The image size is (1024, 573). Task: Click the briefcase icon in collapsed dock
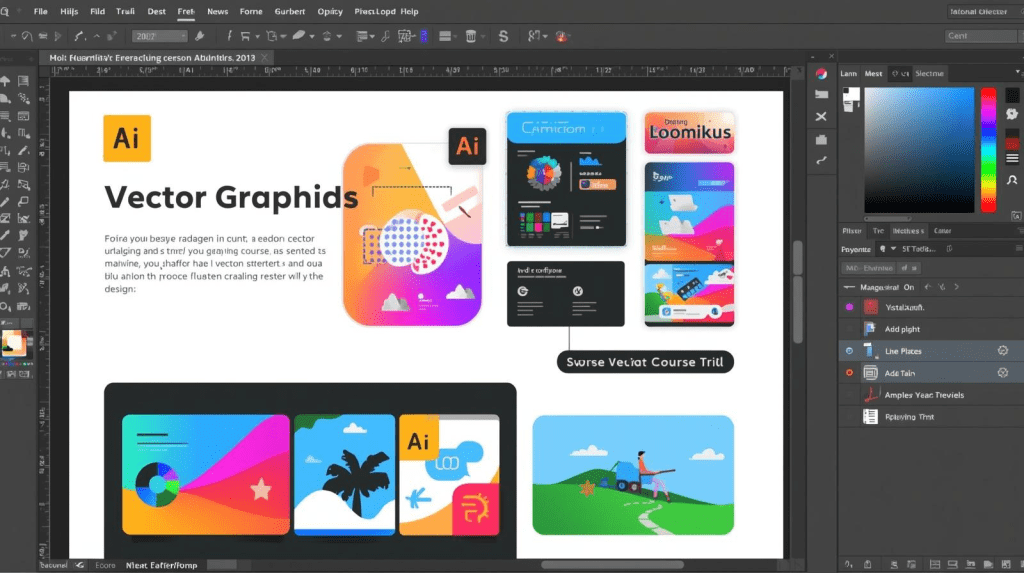(x=822, y=139)
